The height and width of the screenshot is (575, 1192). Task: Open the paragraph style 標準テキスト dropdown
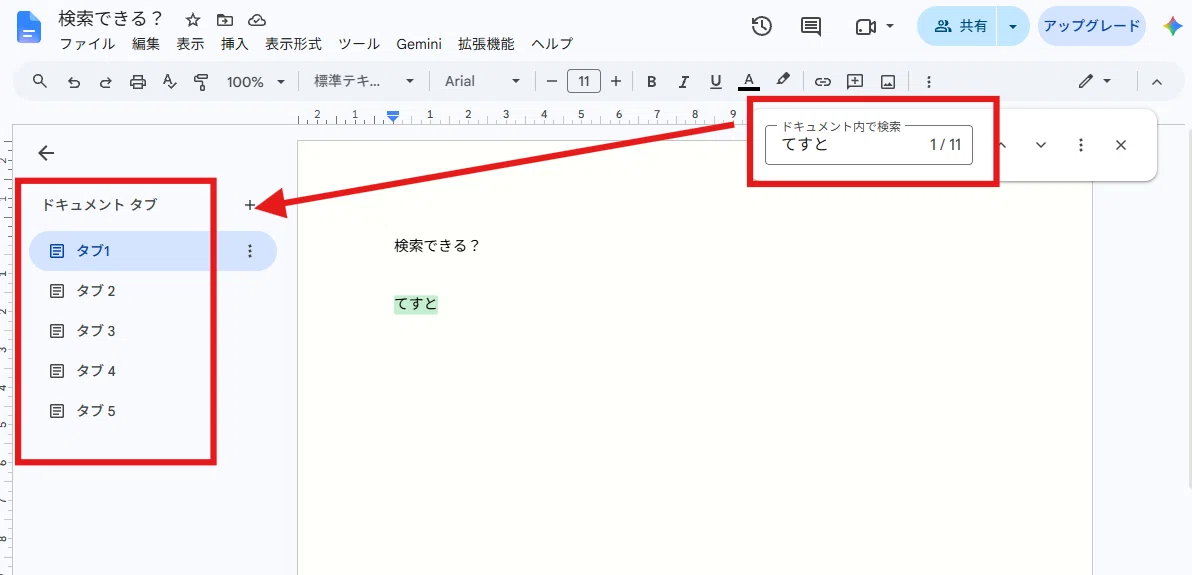tap(364, 81)
